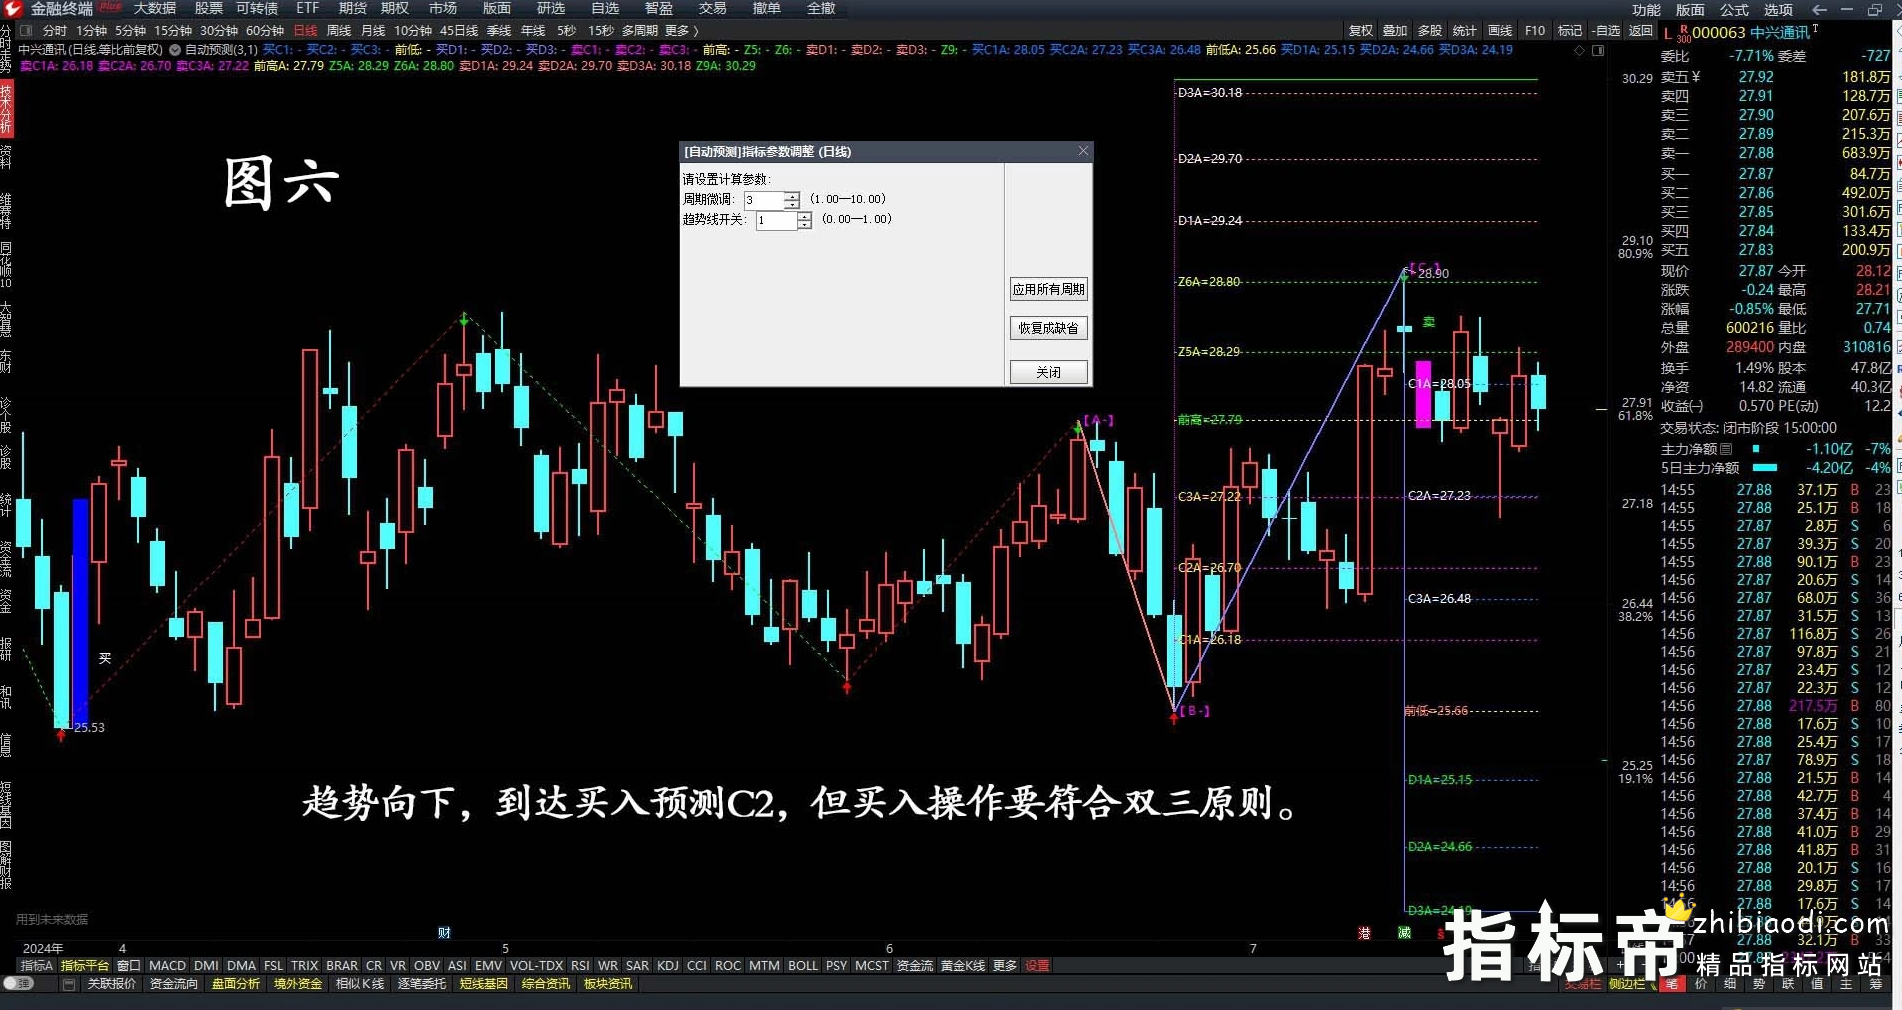Decrease 周期微调 value with down arrow
1902x1010 pixels.
(x=792, y=205)
